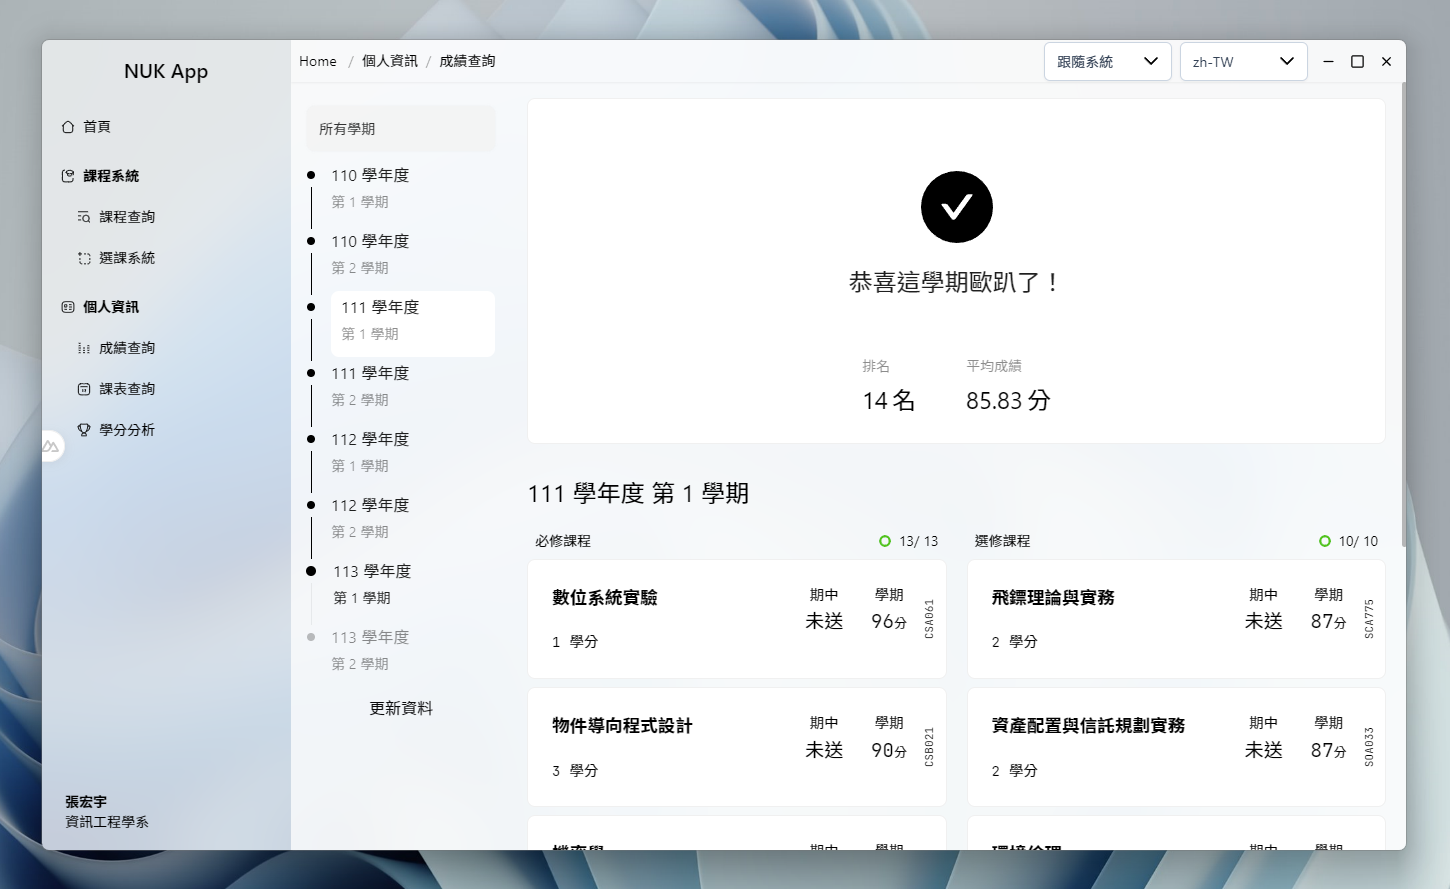Open 選課系統 via its sidebar icon
1450x889 pixels.
click(x=84, y=257)
